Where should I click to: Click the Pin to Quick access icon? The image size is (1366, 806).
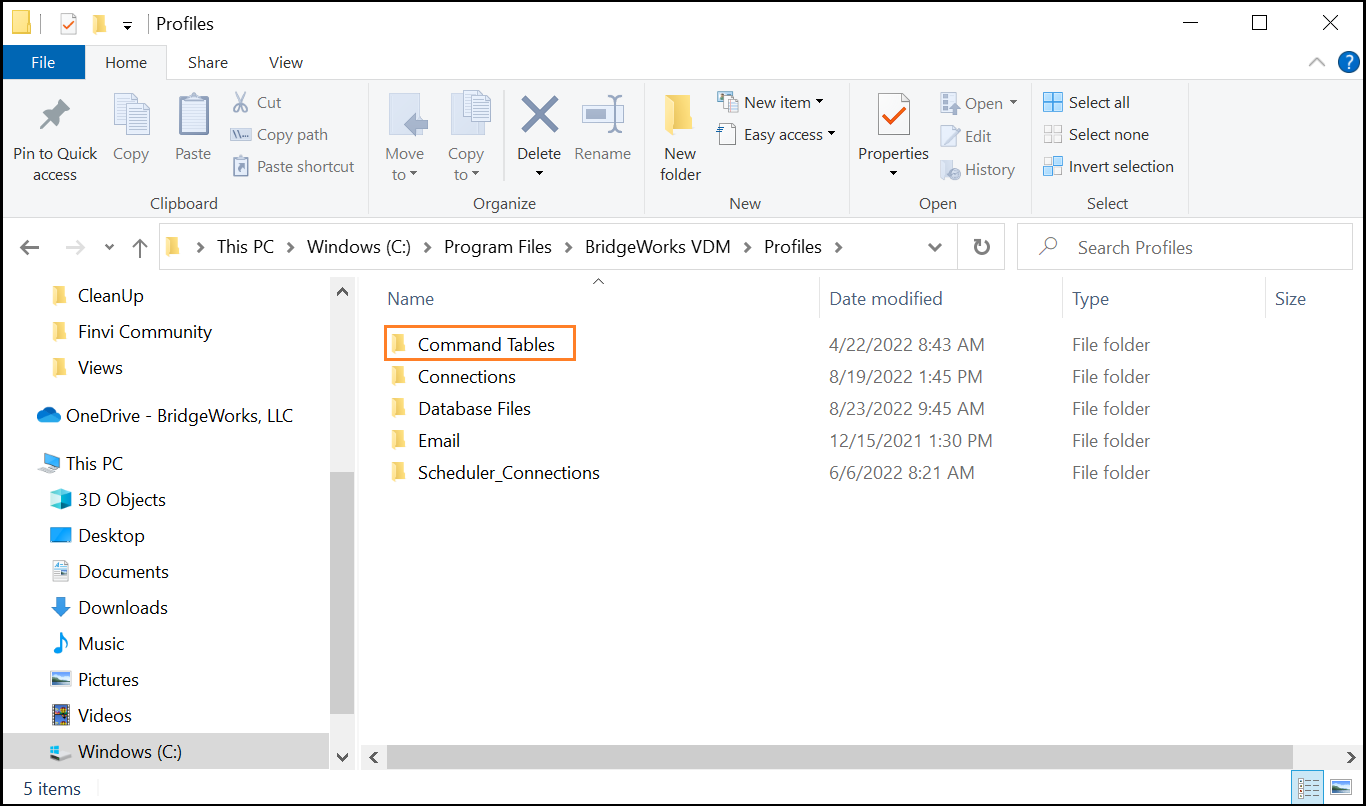click(55, 117)
